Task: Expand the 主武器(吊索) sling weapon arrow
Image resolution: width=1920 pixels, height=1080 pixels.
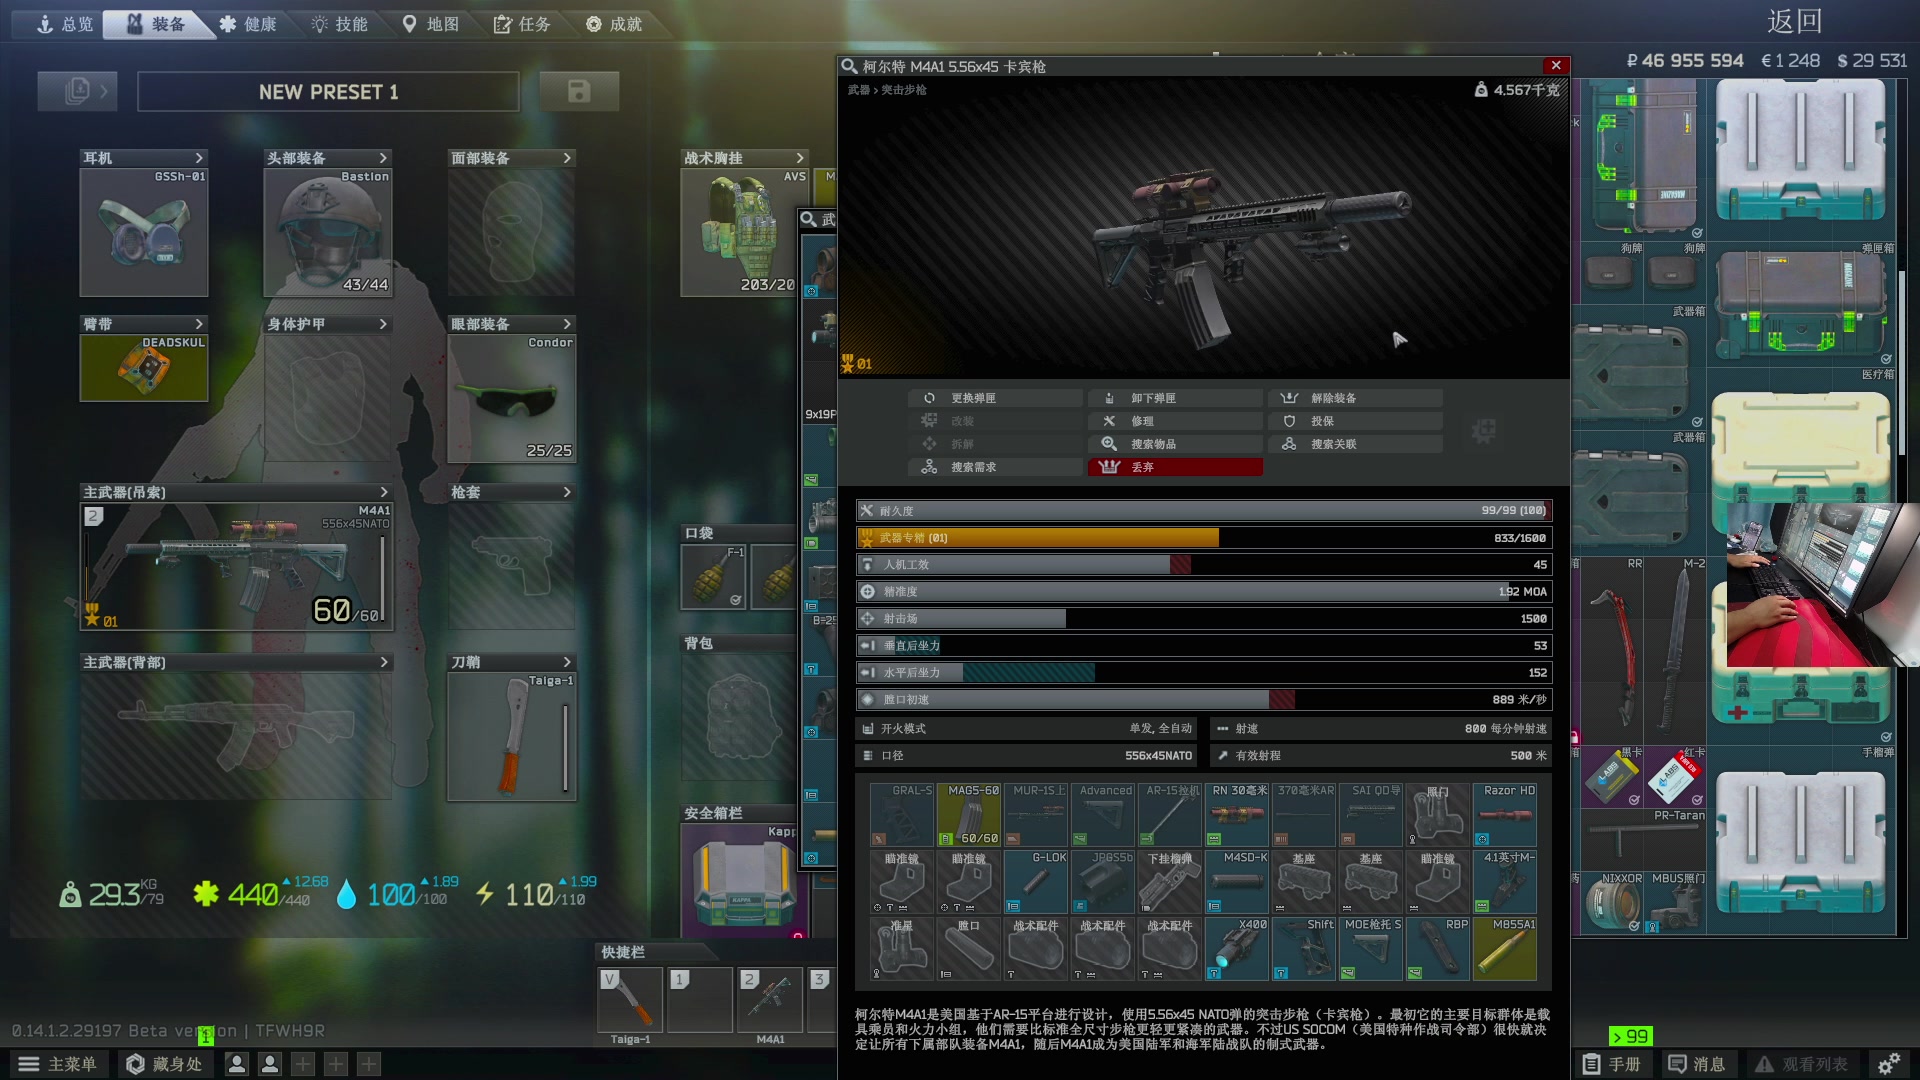Action: (x=384, y=492)
